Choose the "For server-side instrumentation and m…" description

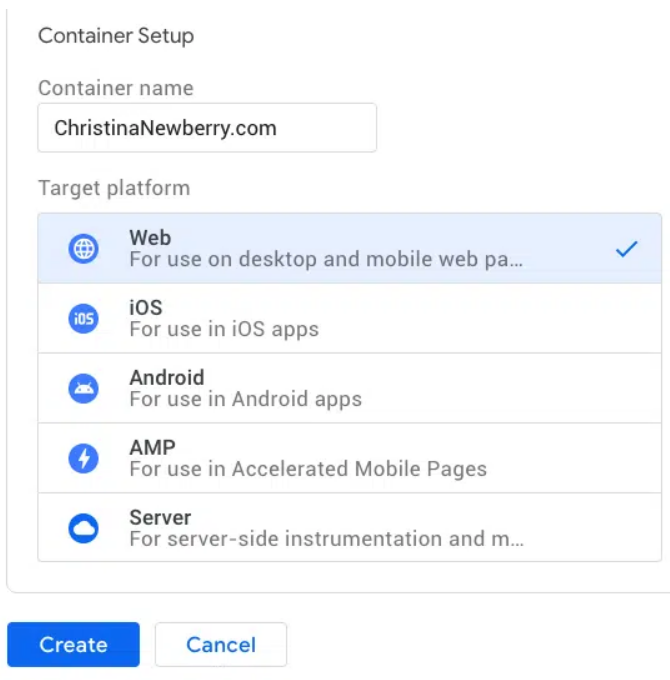point(327,539)
